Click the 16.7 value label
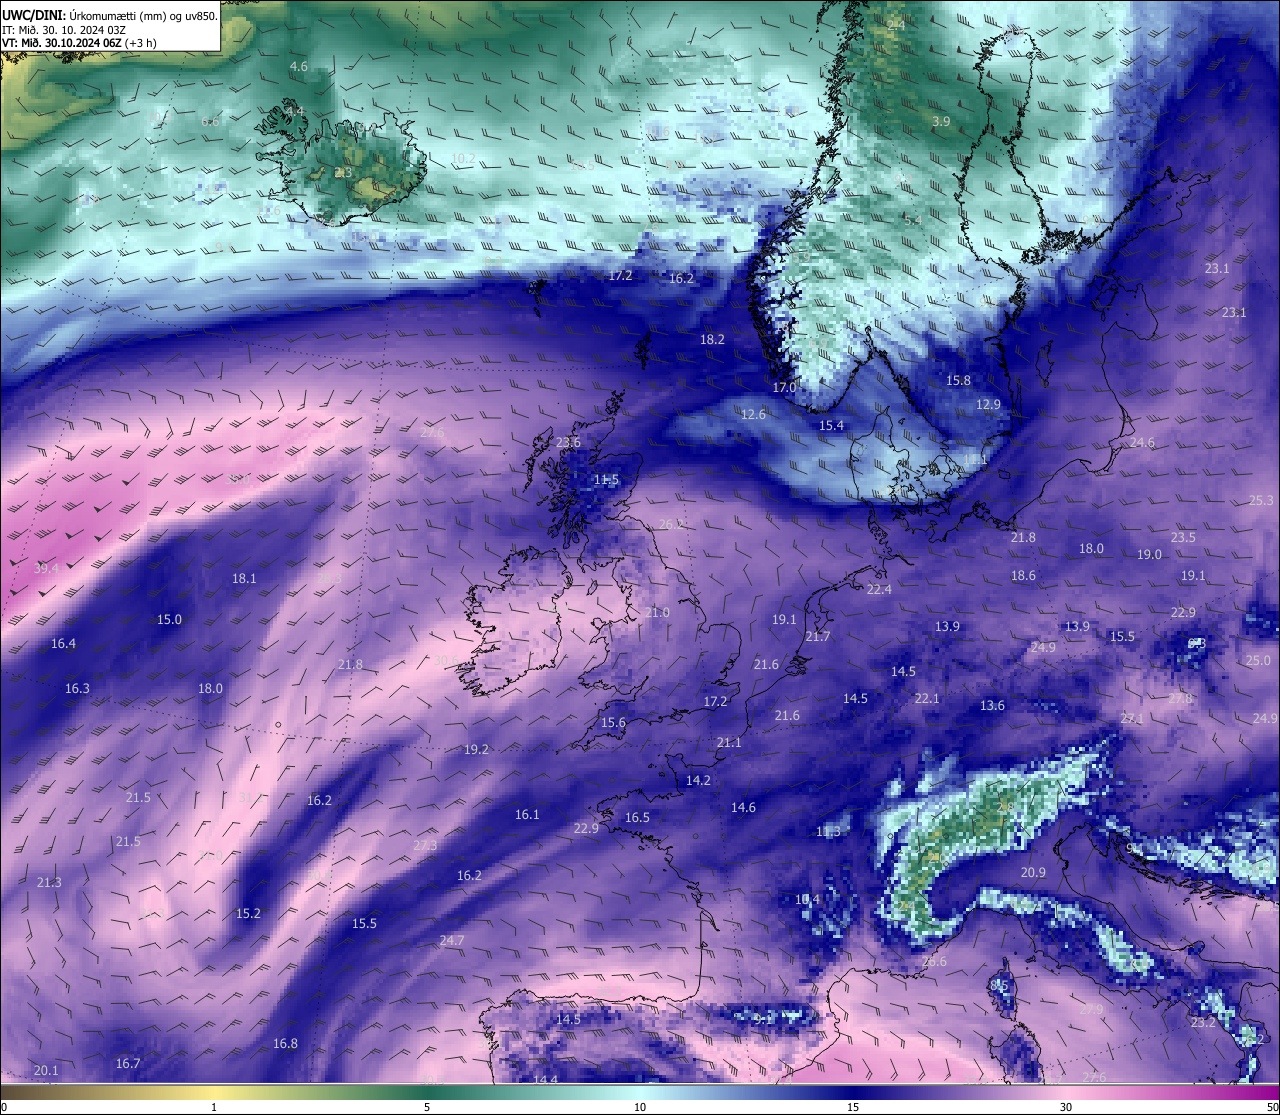 pyautogui.click(x=128, y=1063)
